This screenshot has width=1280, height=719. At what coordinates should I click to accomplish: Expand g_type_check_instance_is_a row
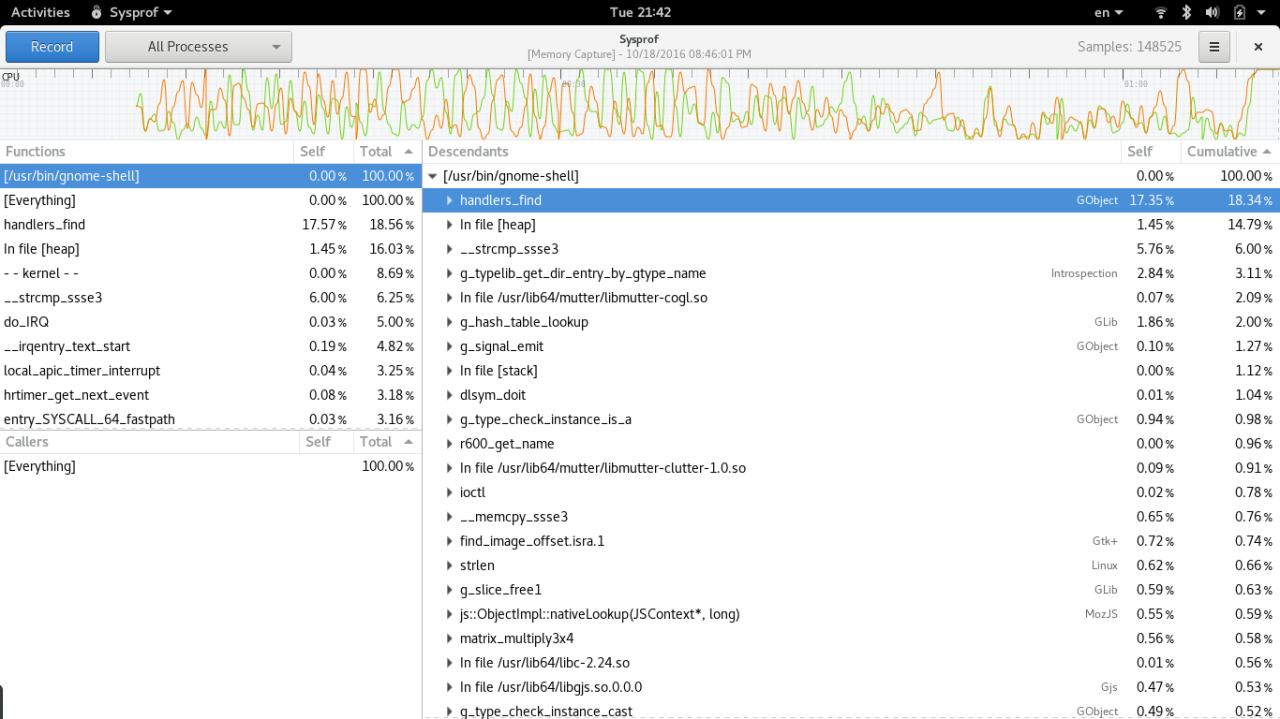pyautogui.click(x=449, y=419)
